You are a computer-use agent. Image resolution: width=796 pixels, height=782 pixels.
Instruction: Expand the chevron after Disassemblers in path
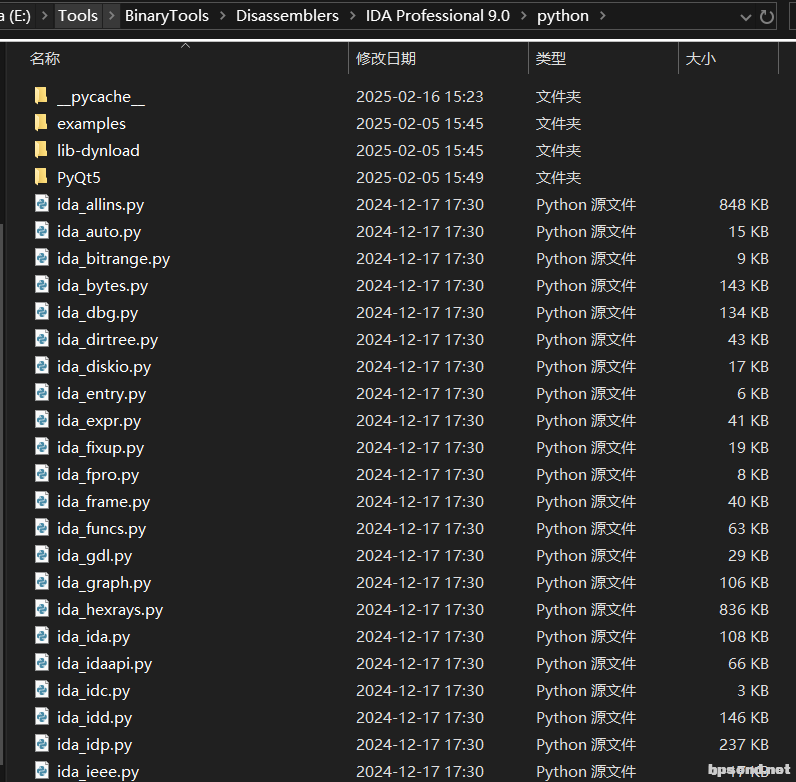[x=352, y=16]
